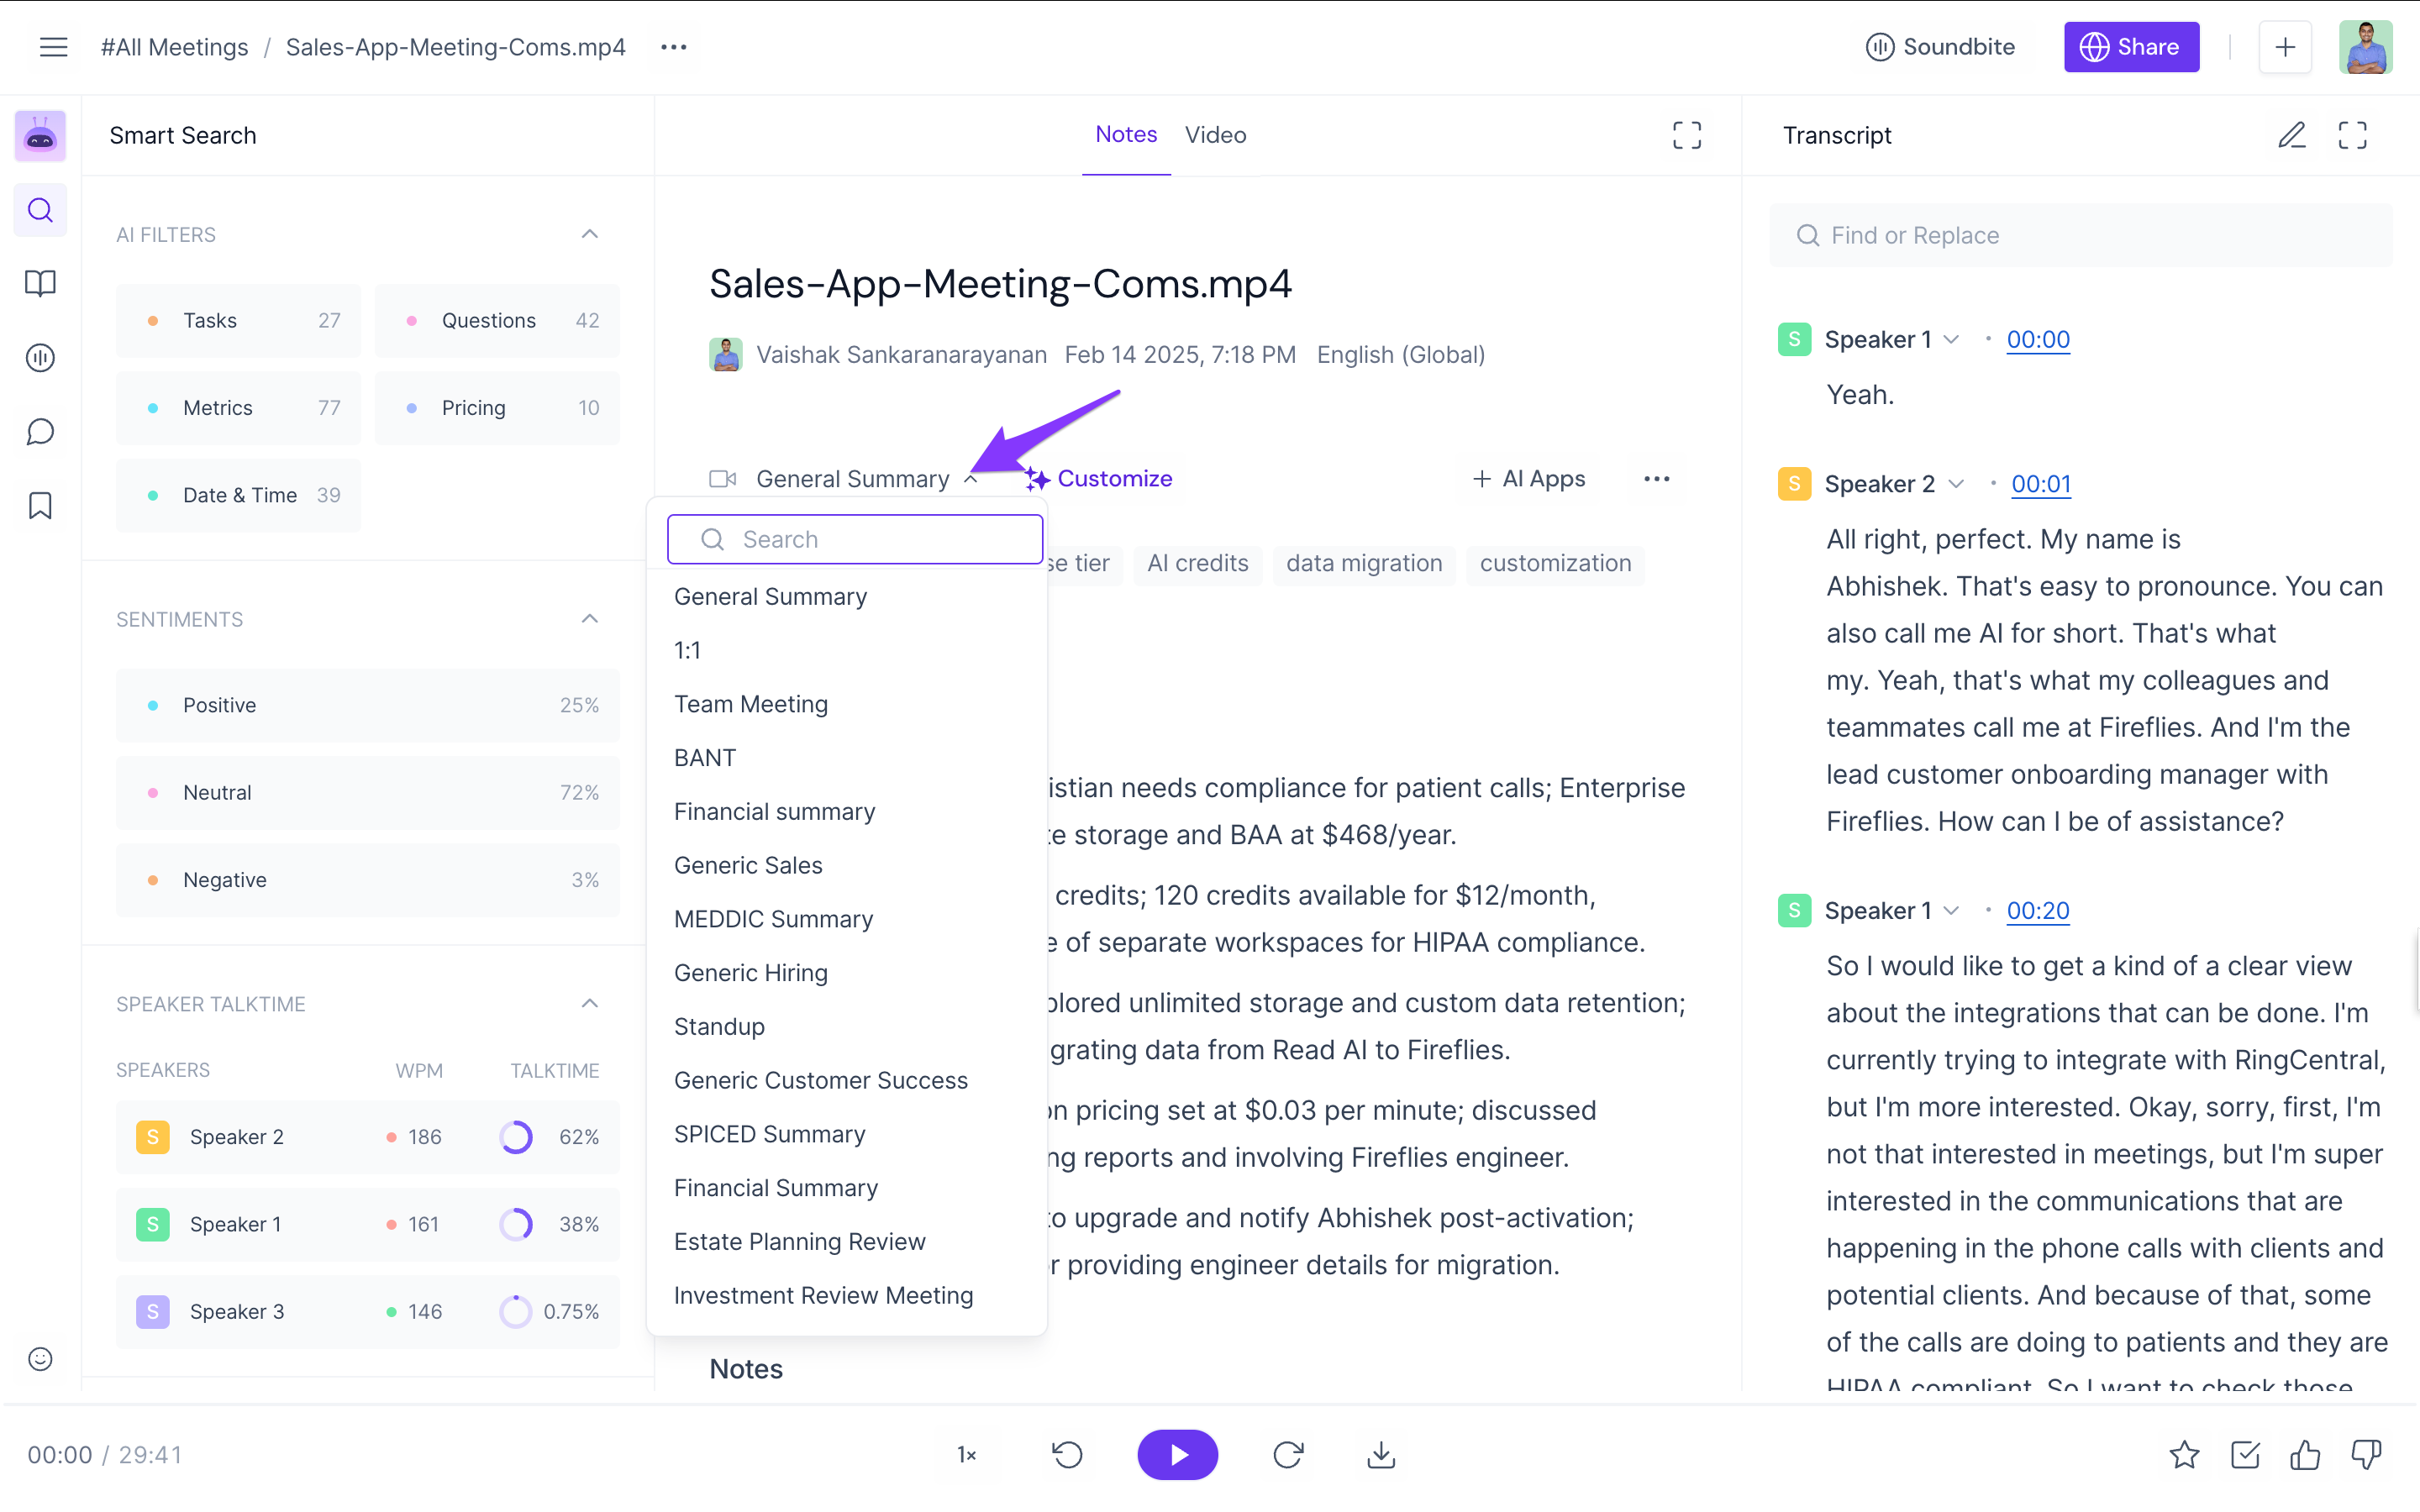Open Speaker 1 dropdown at 00:20
This screenshot has height=1512, width=2420.
(x=1950, y=911)
